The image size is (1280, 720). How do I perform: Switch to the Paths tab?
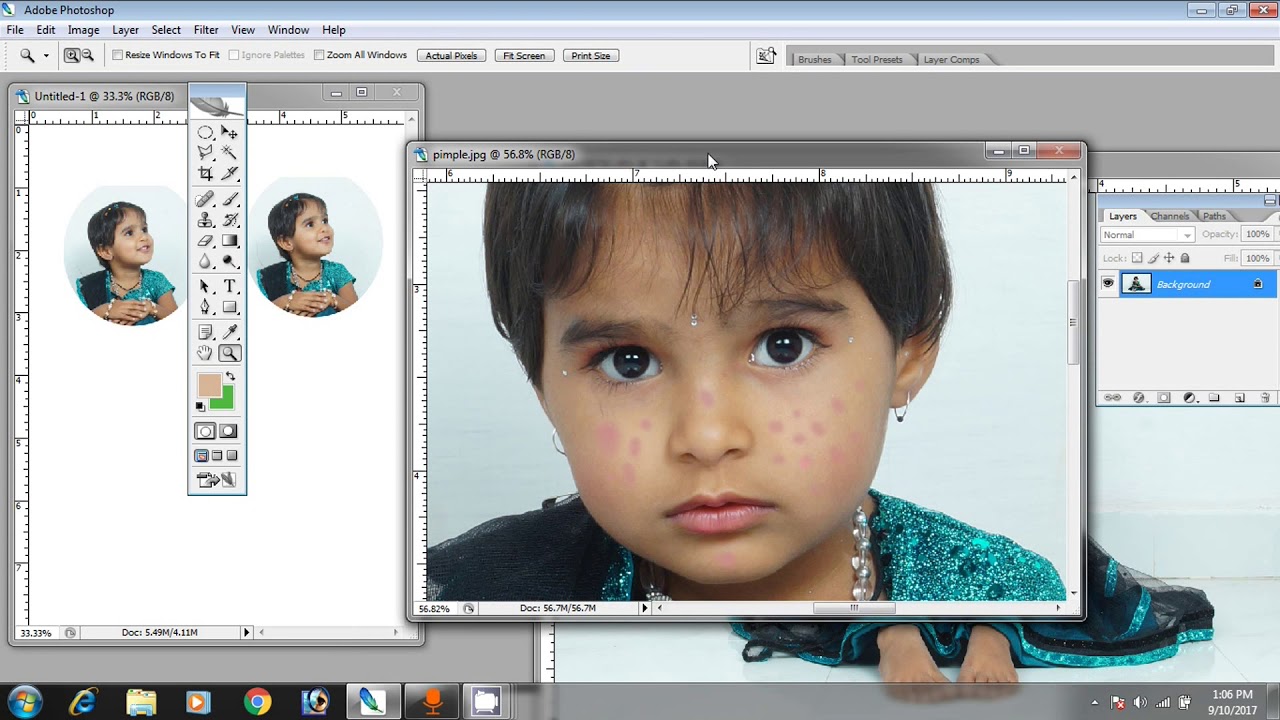[1214, 216]
